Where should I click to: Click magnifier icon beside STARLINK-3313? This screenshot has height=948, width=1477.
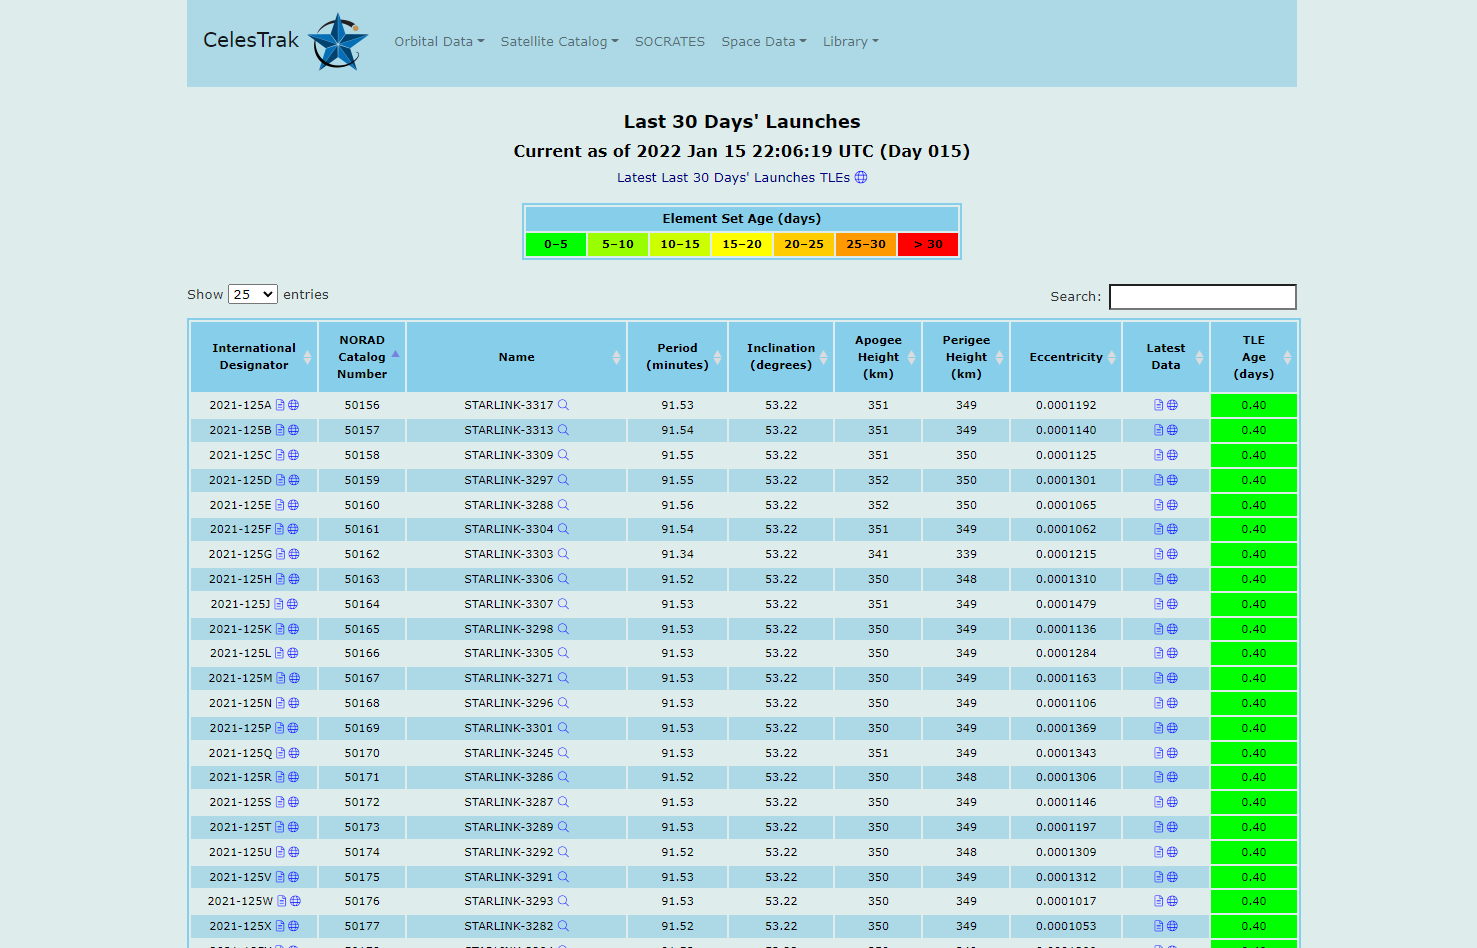[x=563, y=430]
